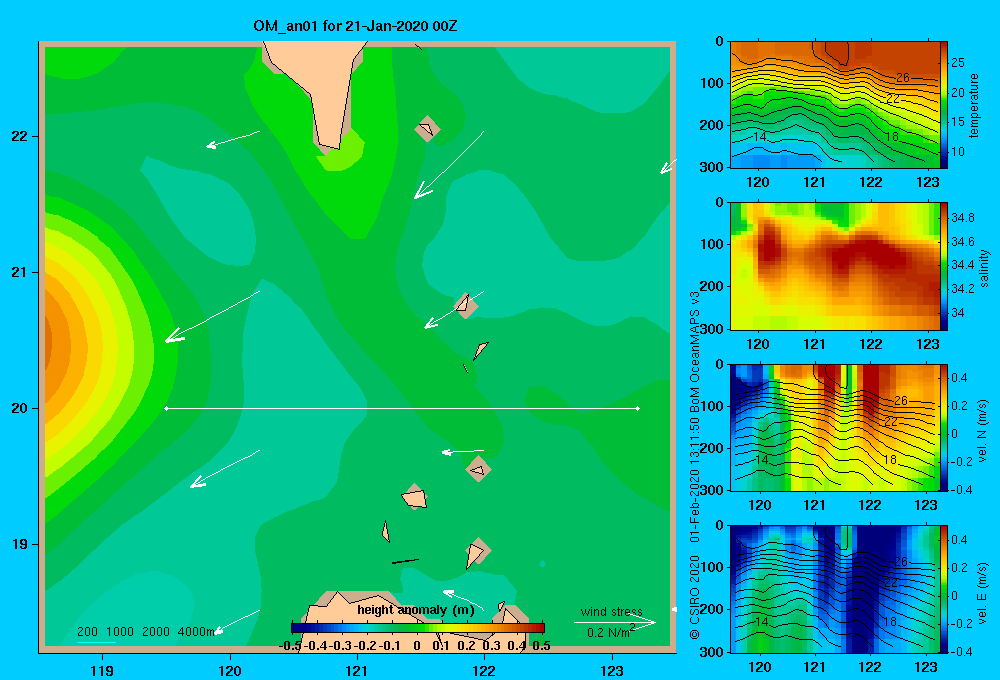Image resolution: width=1000 pixels, height=680 pixels.
Task: Click the west endpoint of the transect line
Action: (166, 408)
